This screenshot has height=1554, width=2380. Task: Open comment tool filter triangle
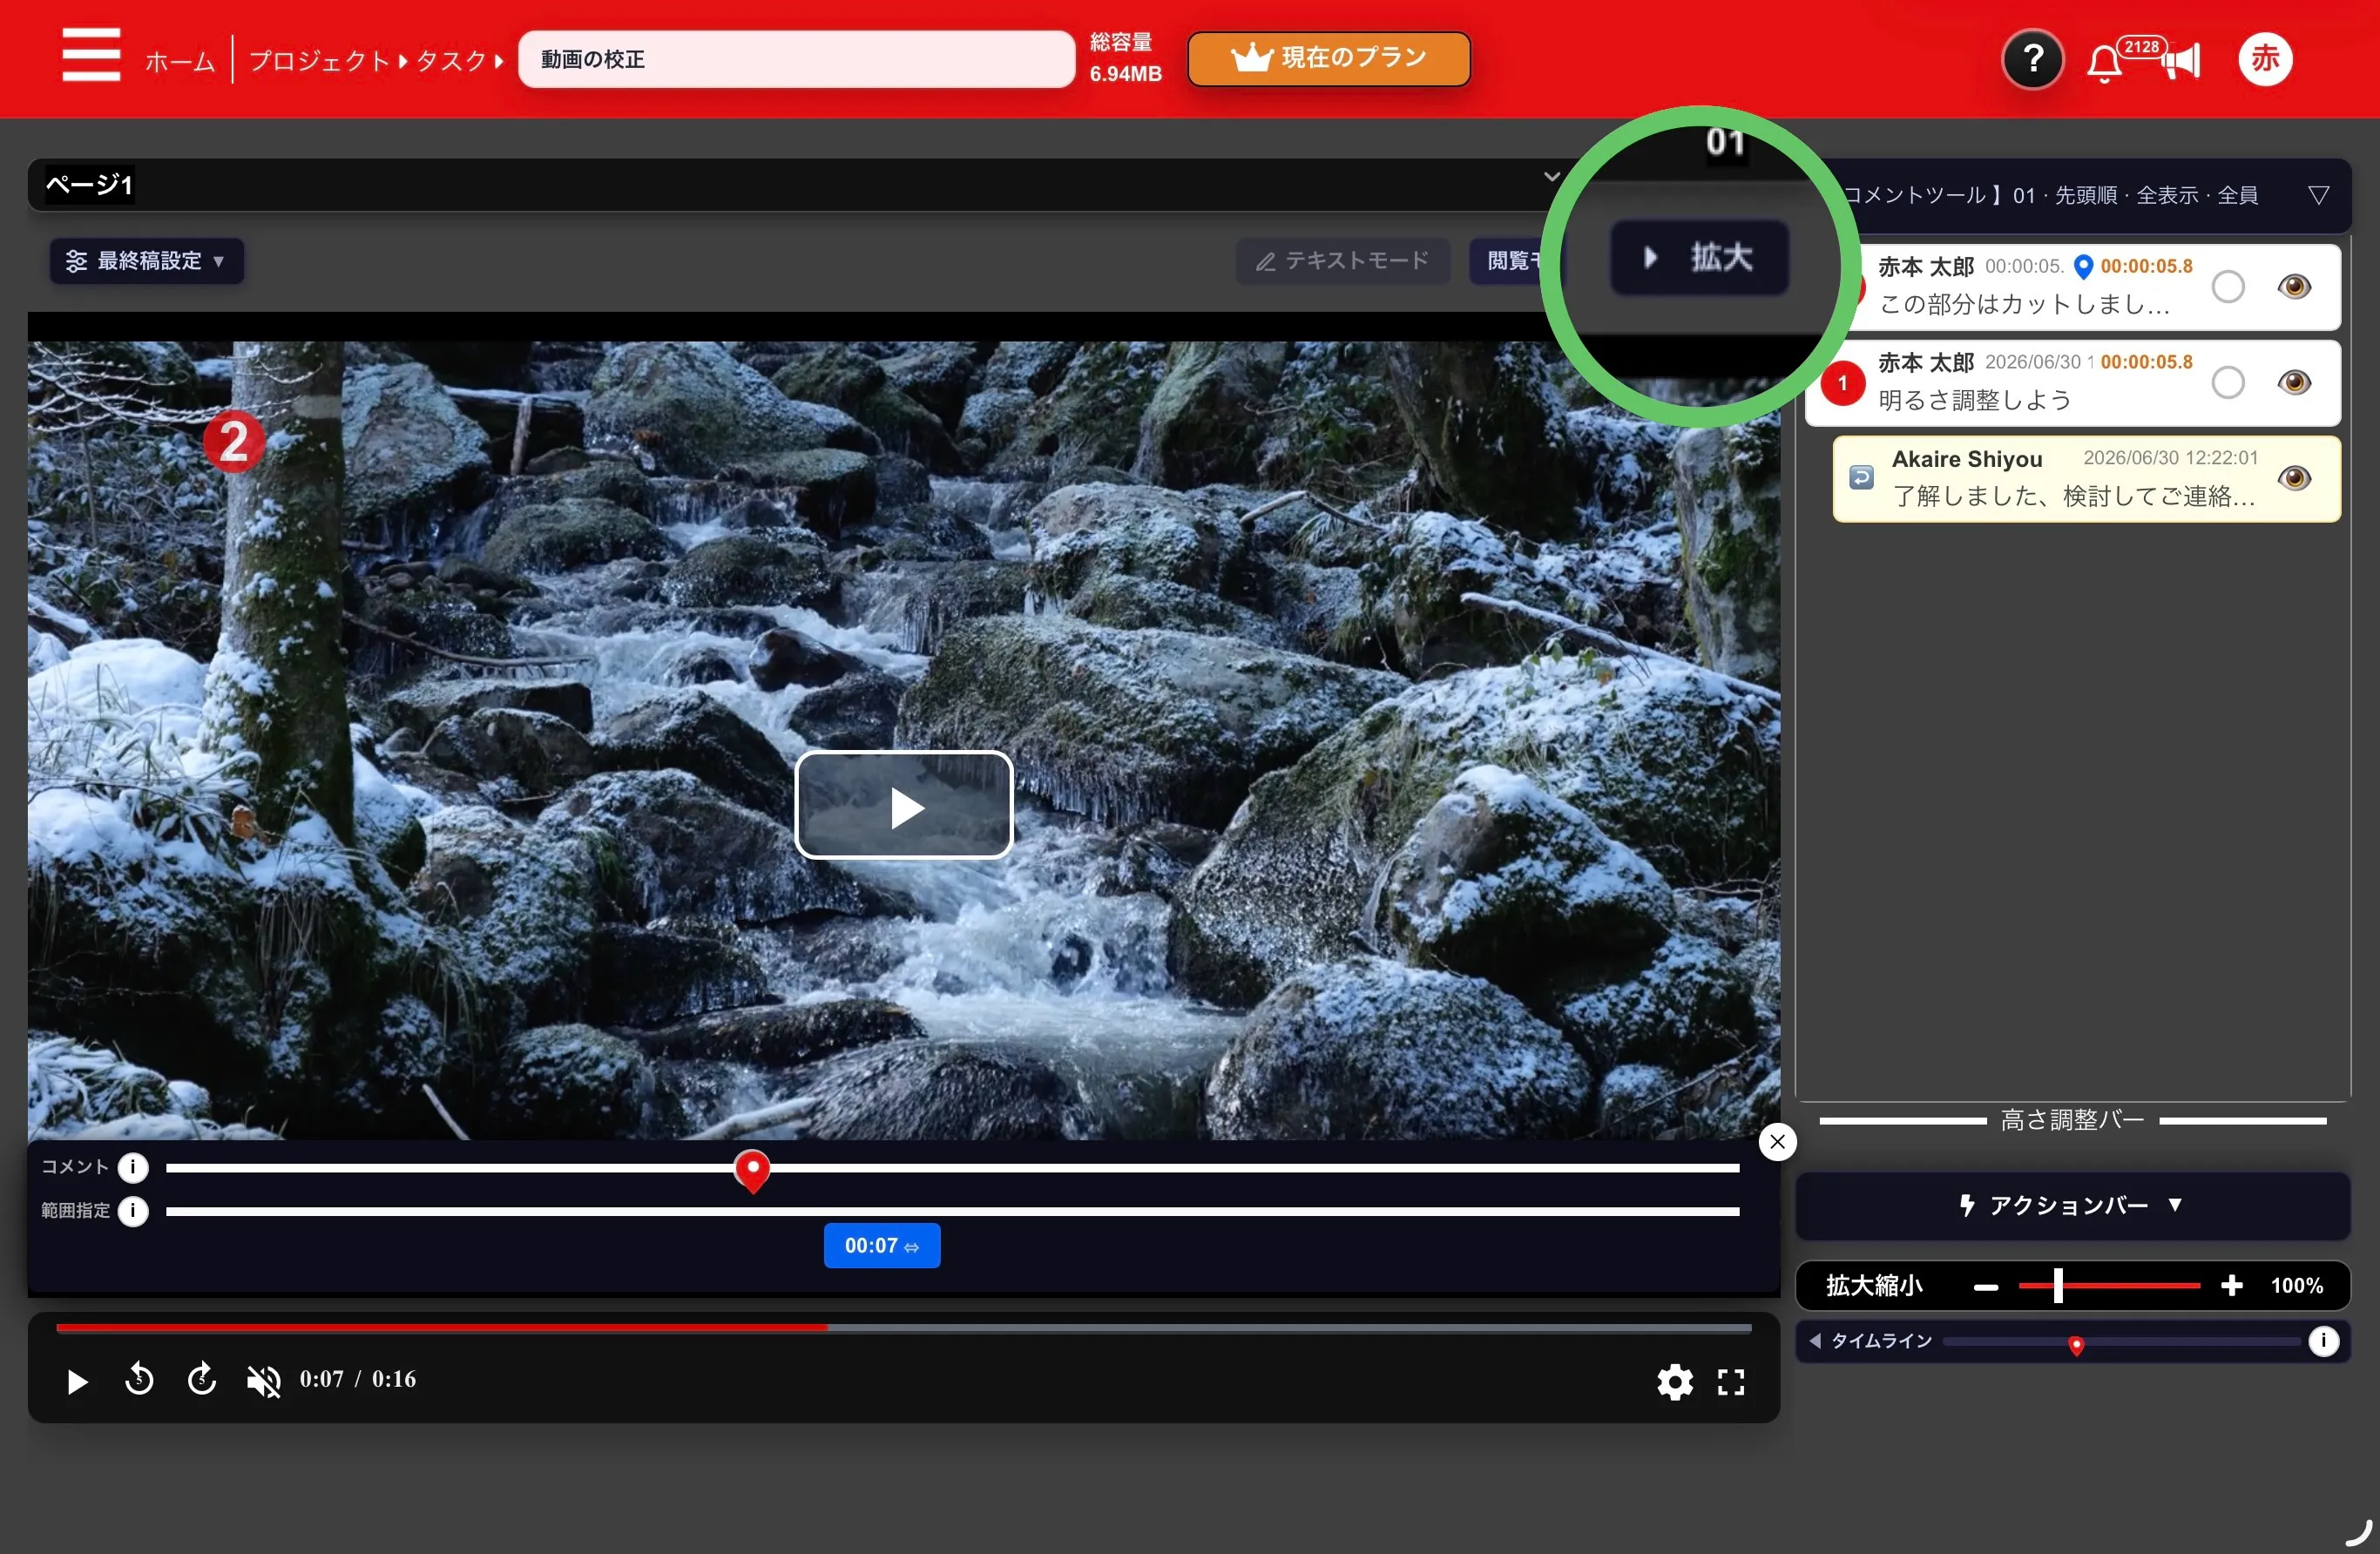tap(2319, 195)
